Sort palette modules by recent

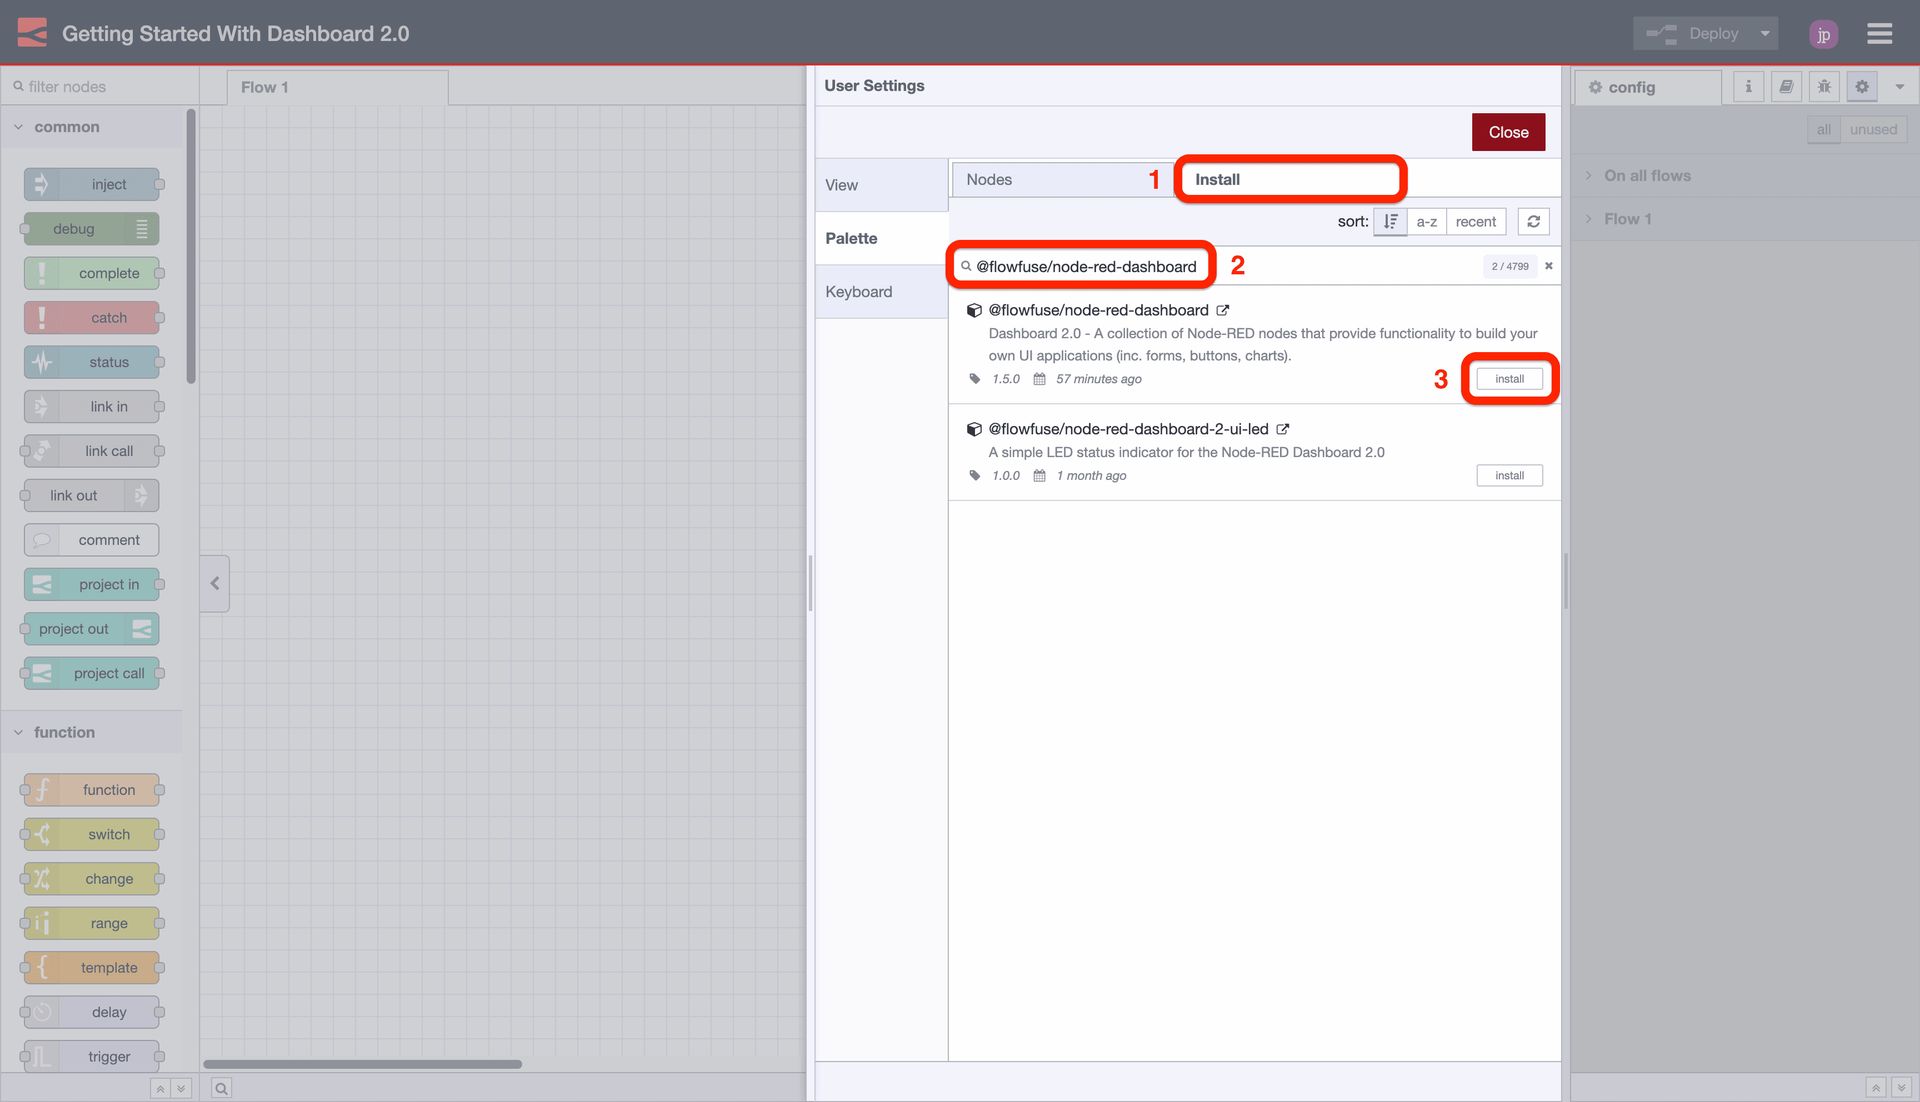[1475, 221]
